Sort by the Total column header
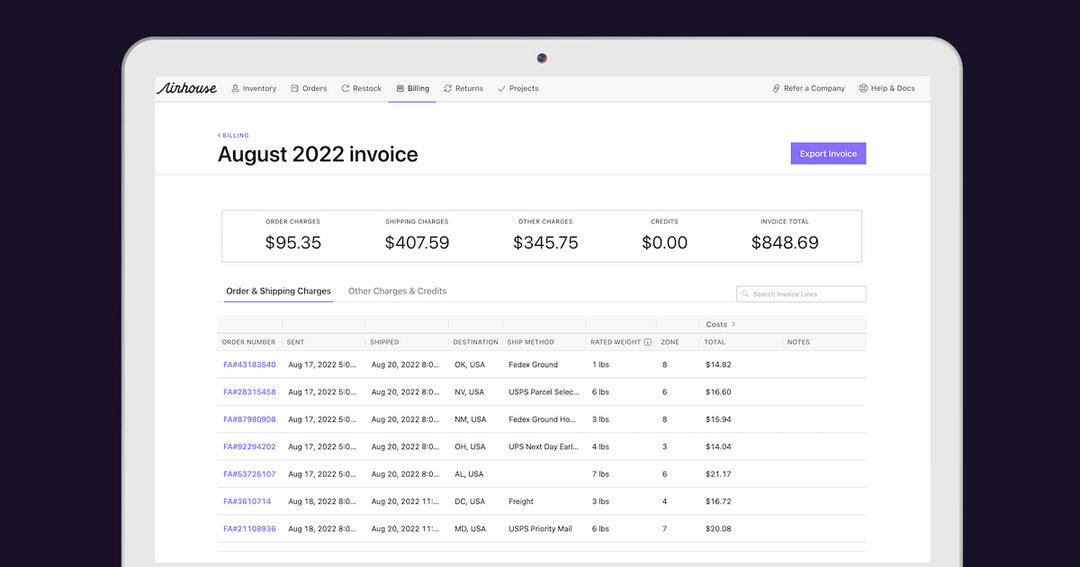 coord(714,342)
